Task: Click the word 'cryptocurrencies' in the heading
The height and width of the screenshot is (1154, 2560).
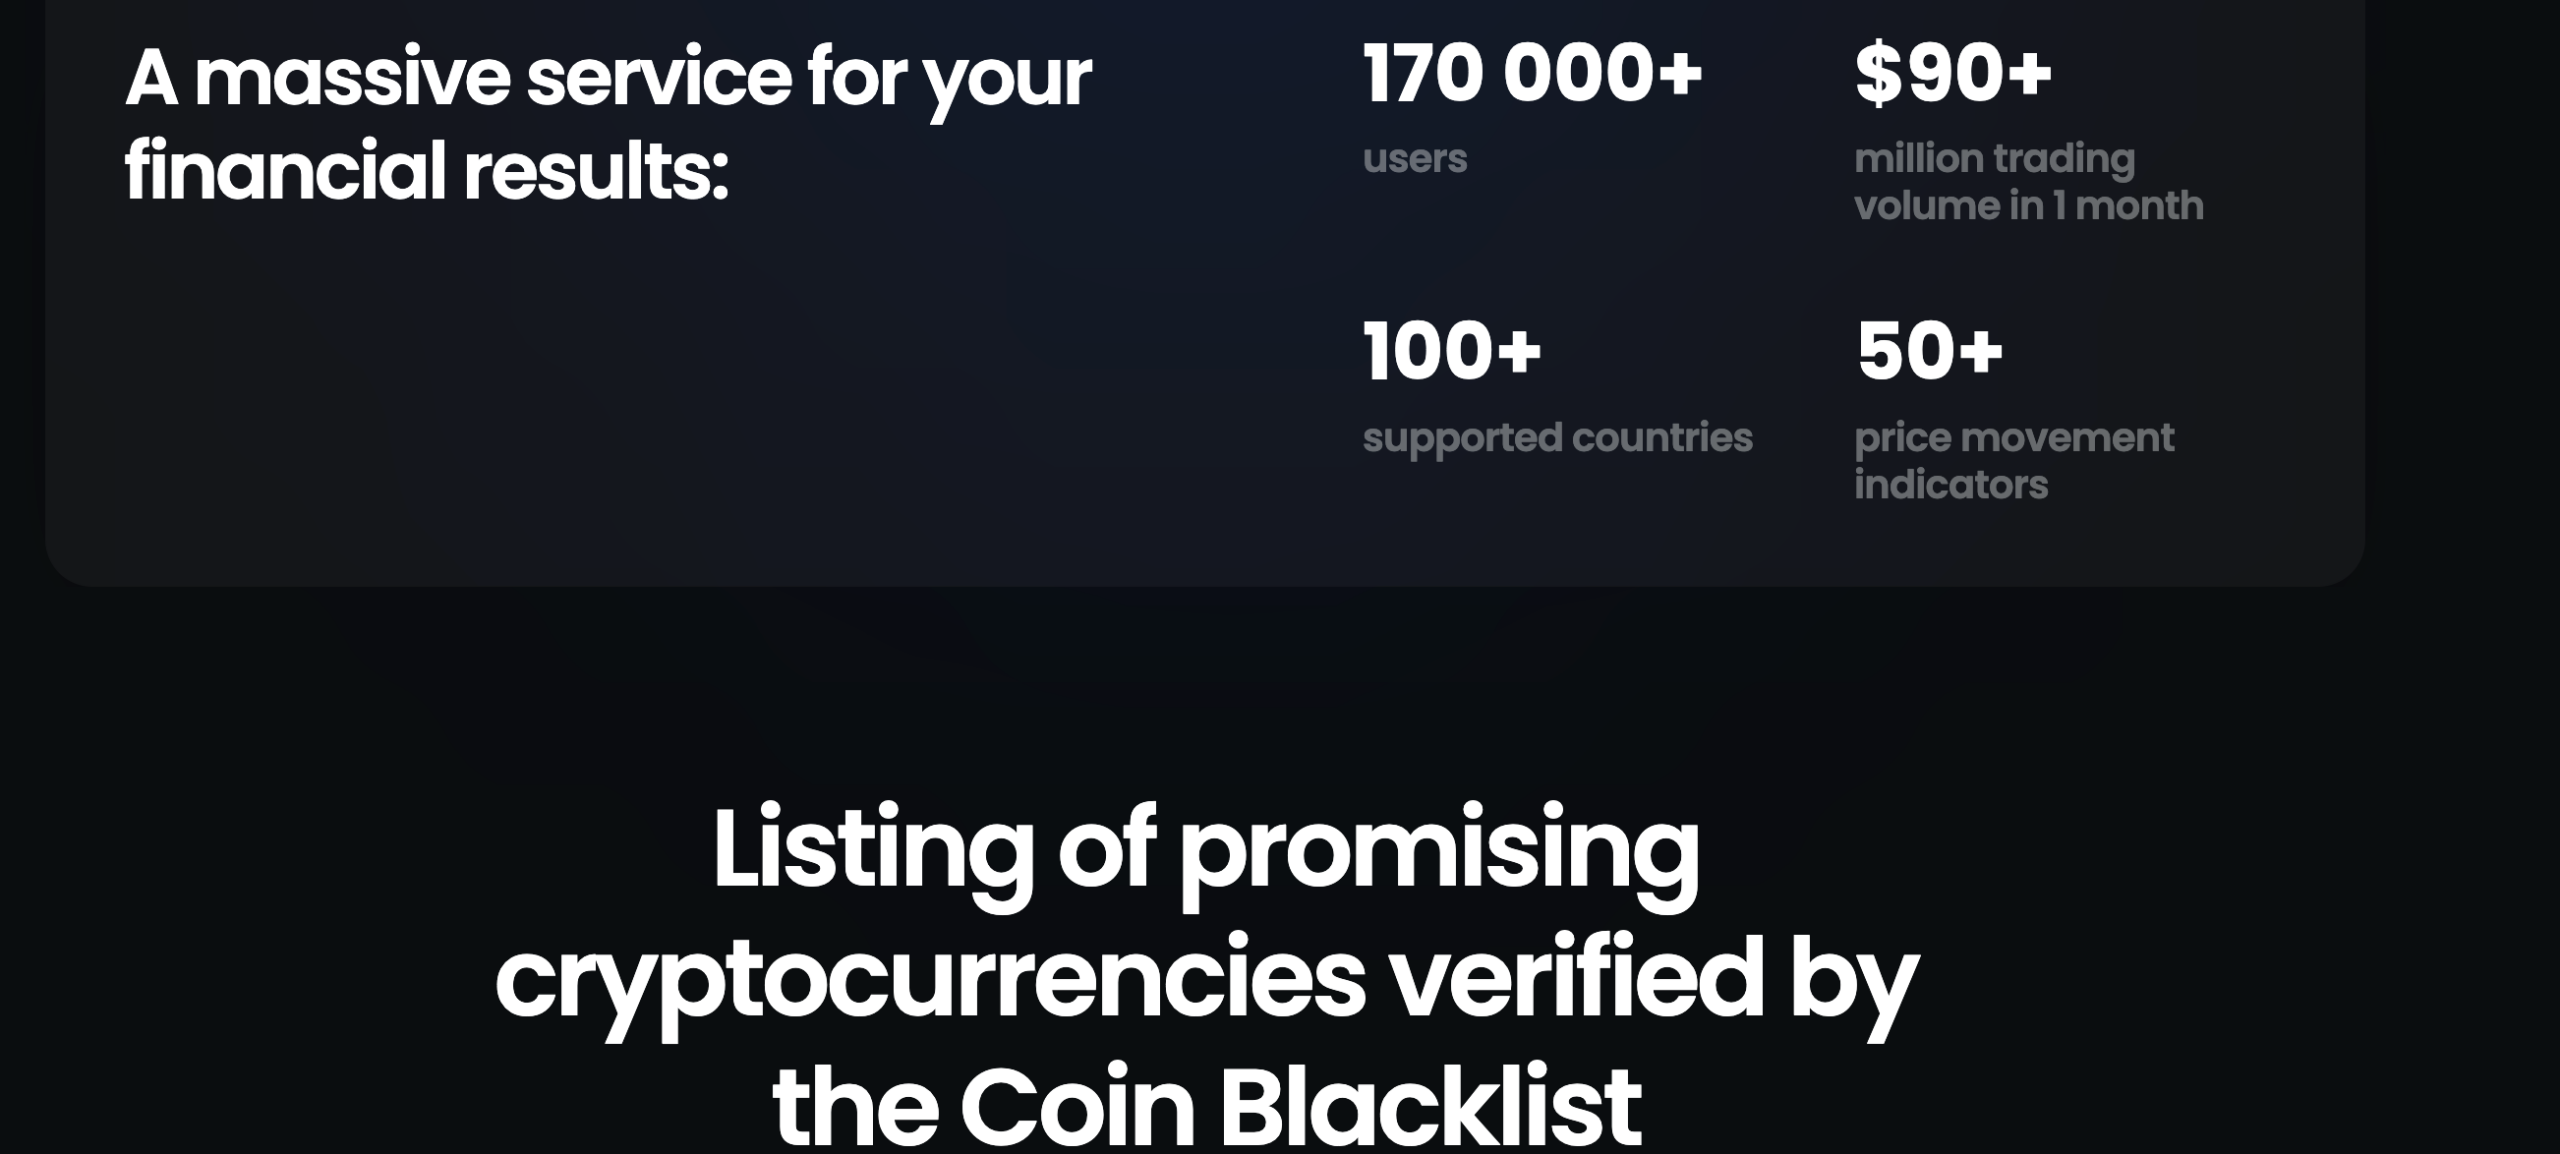Action: point(930,984)
